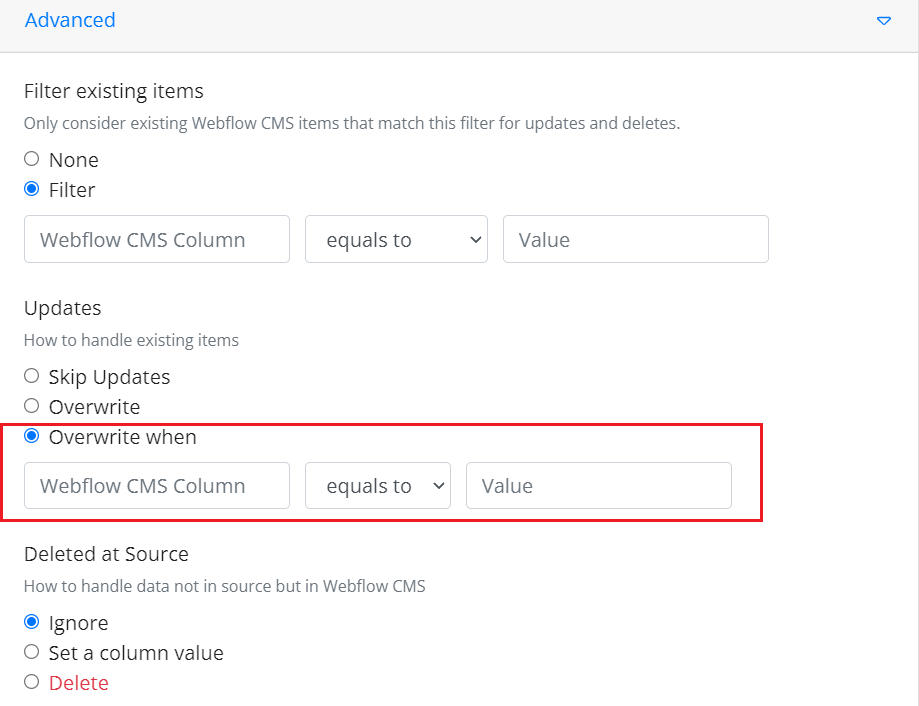Choose the Overwrite radio option
The image size is (919, 706).
click(x=32, y=405)
